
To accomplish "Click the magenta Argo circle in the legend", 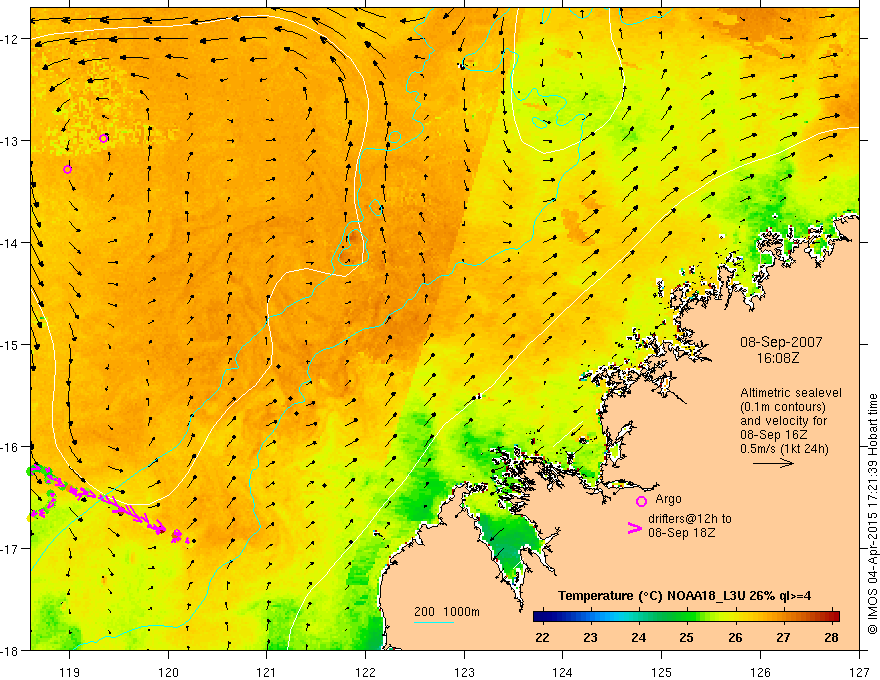I will click(641, 501).
